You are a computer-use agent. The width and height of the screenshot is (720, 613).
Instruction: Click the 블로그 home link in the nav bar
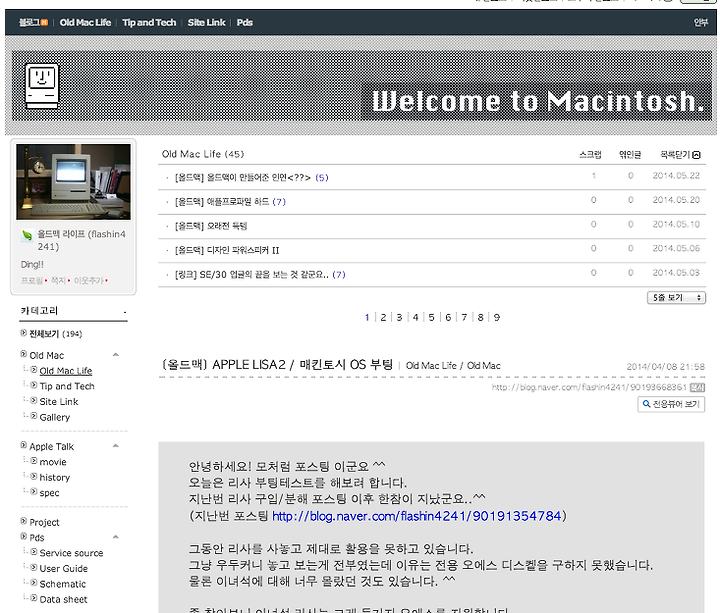click(33, 22)
